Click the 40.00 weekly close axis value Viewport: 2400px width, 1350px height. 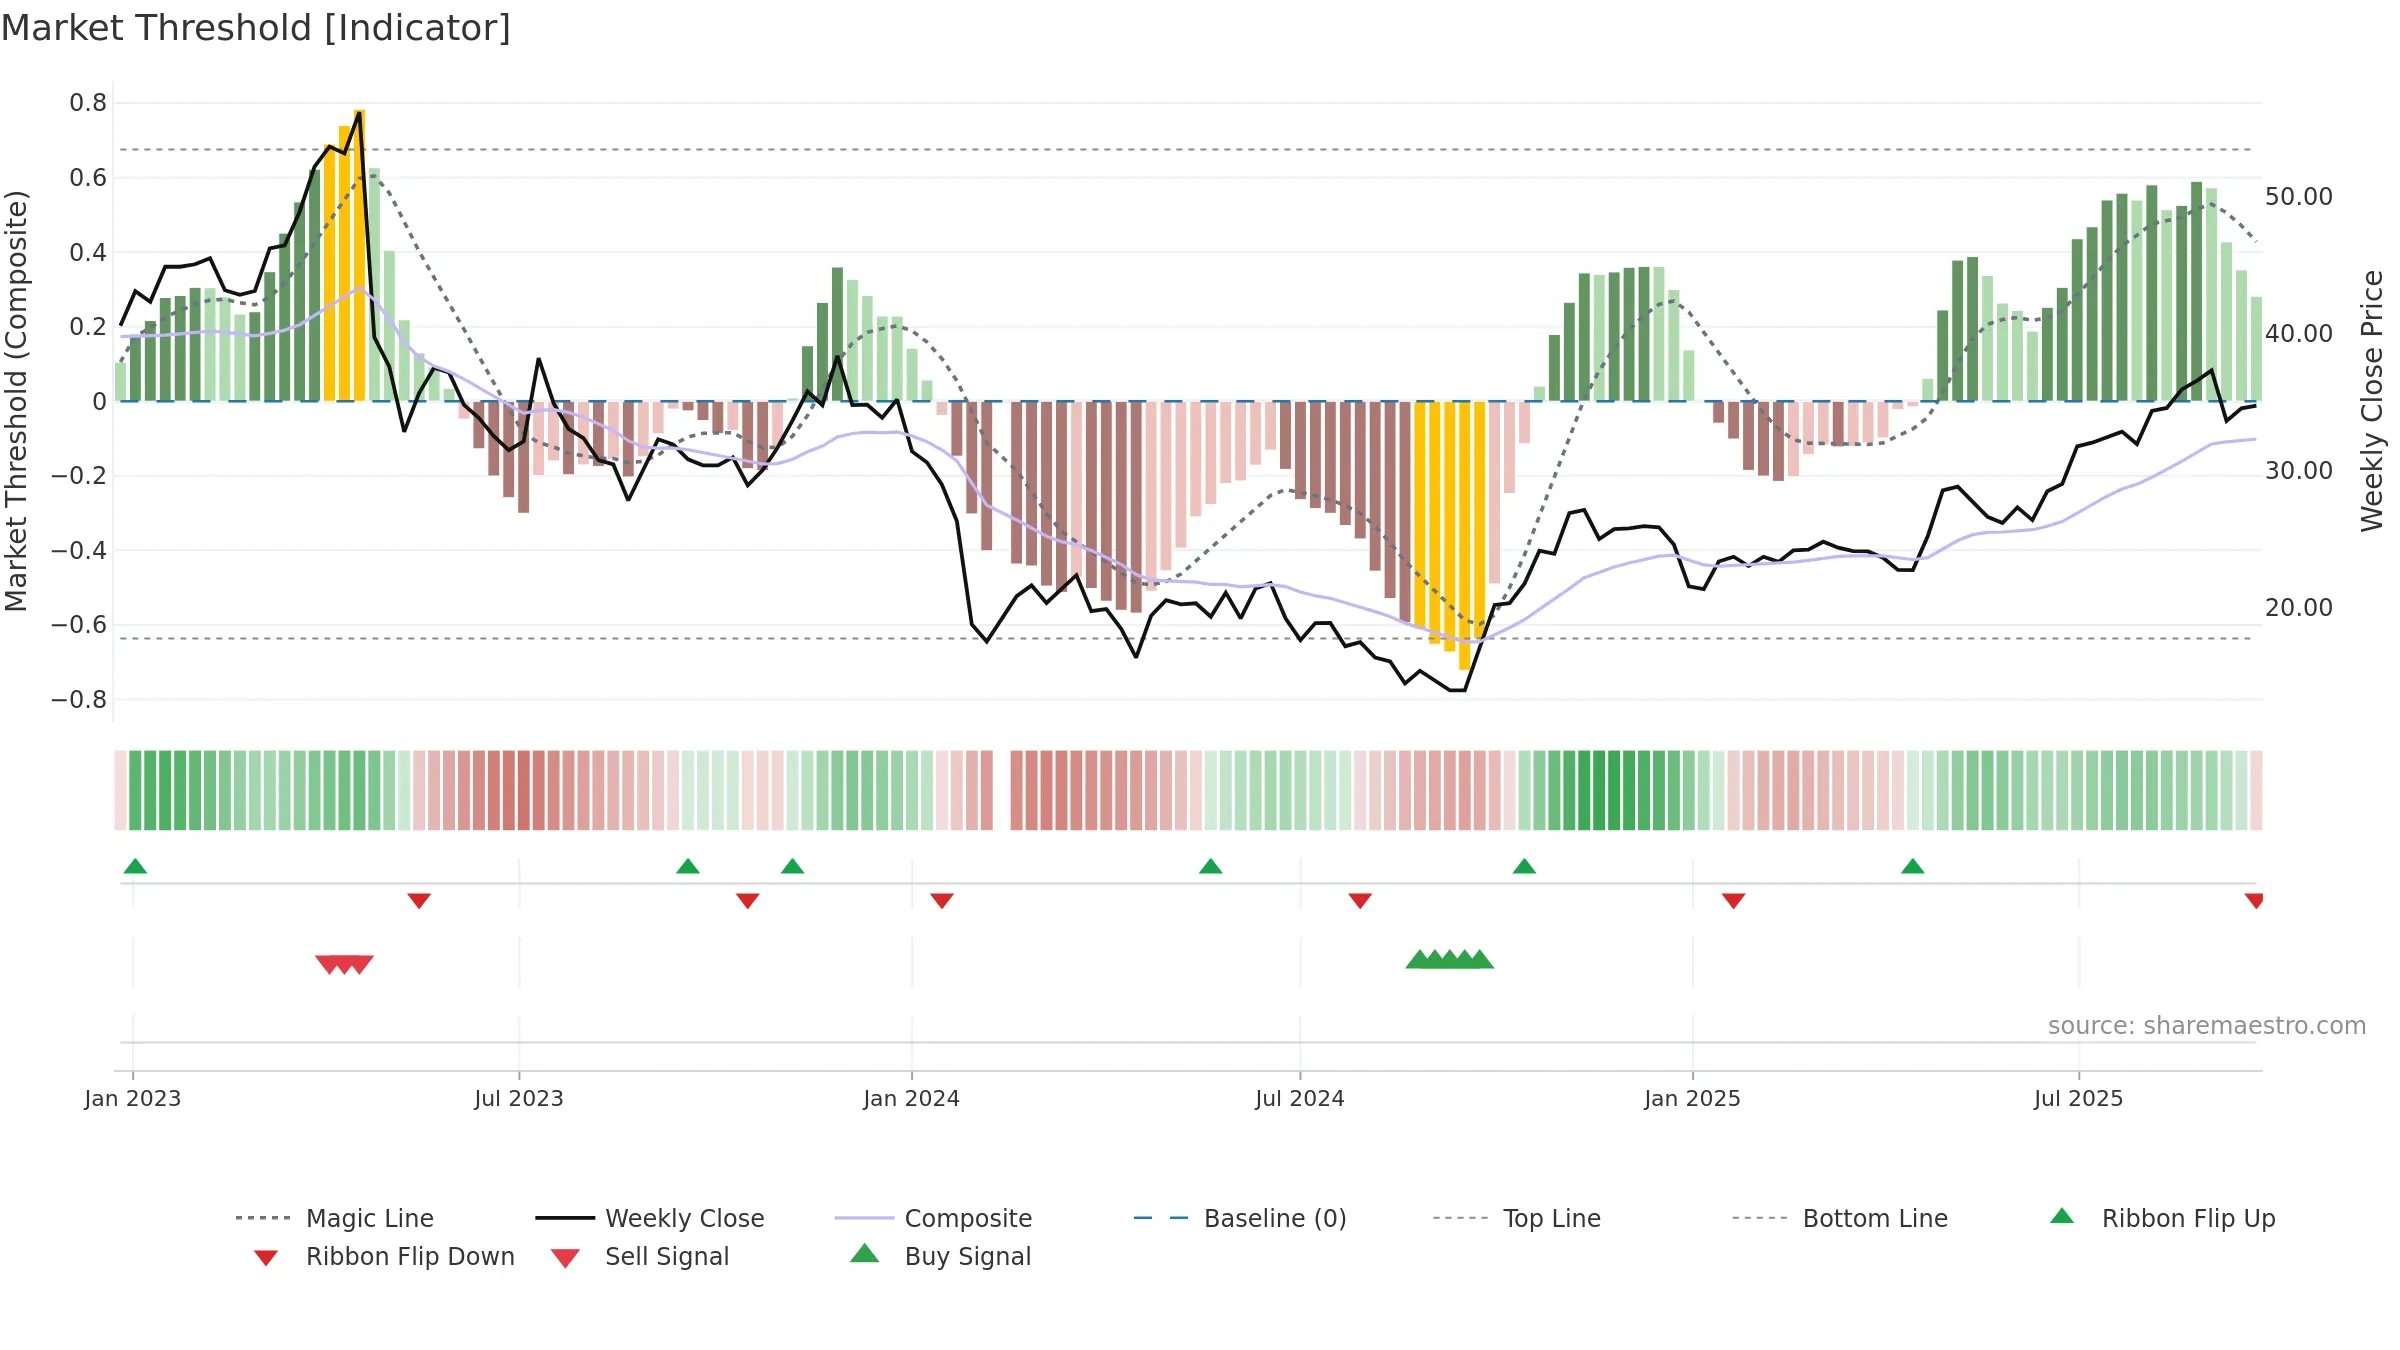click(2299, 334)
